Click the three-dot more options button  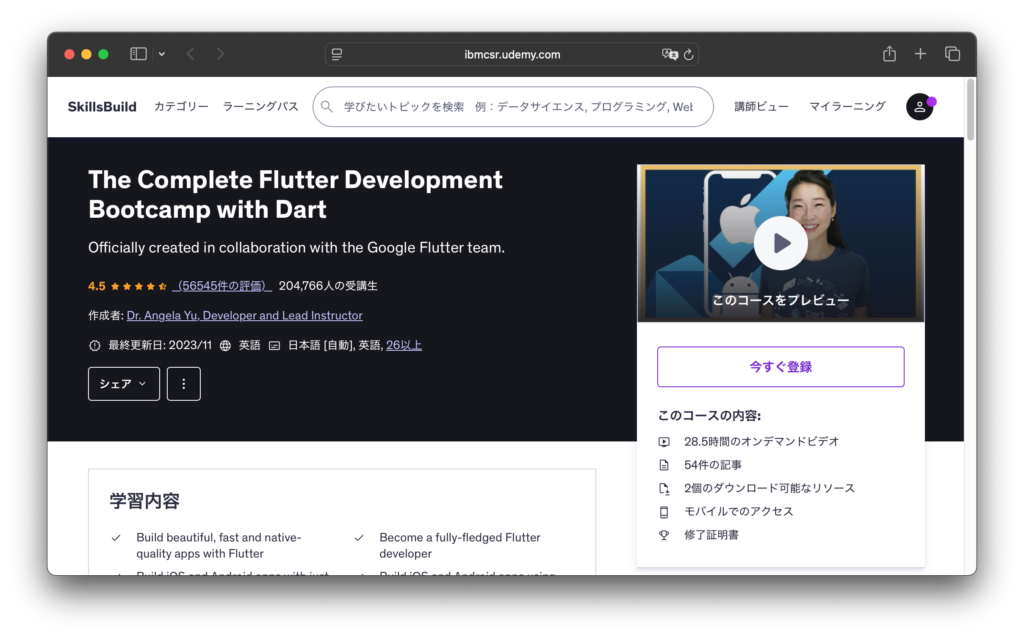pos(184,384)
